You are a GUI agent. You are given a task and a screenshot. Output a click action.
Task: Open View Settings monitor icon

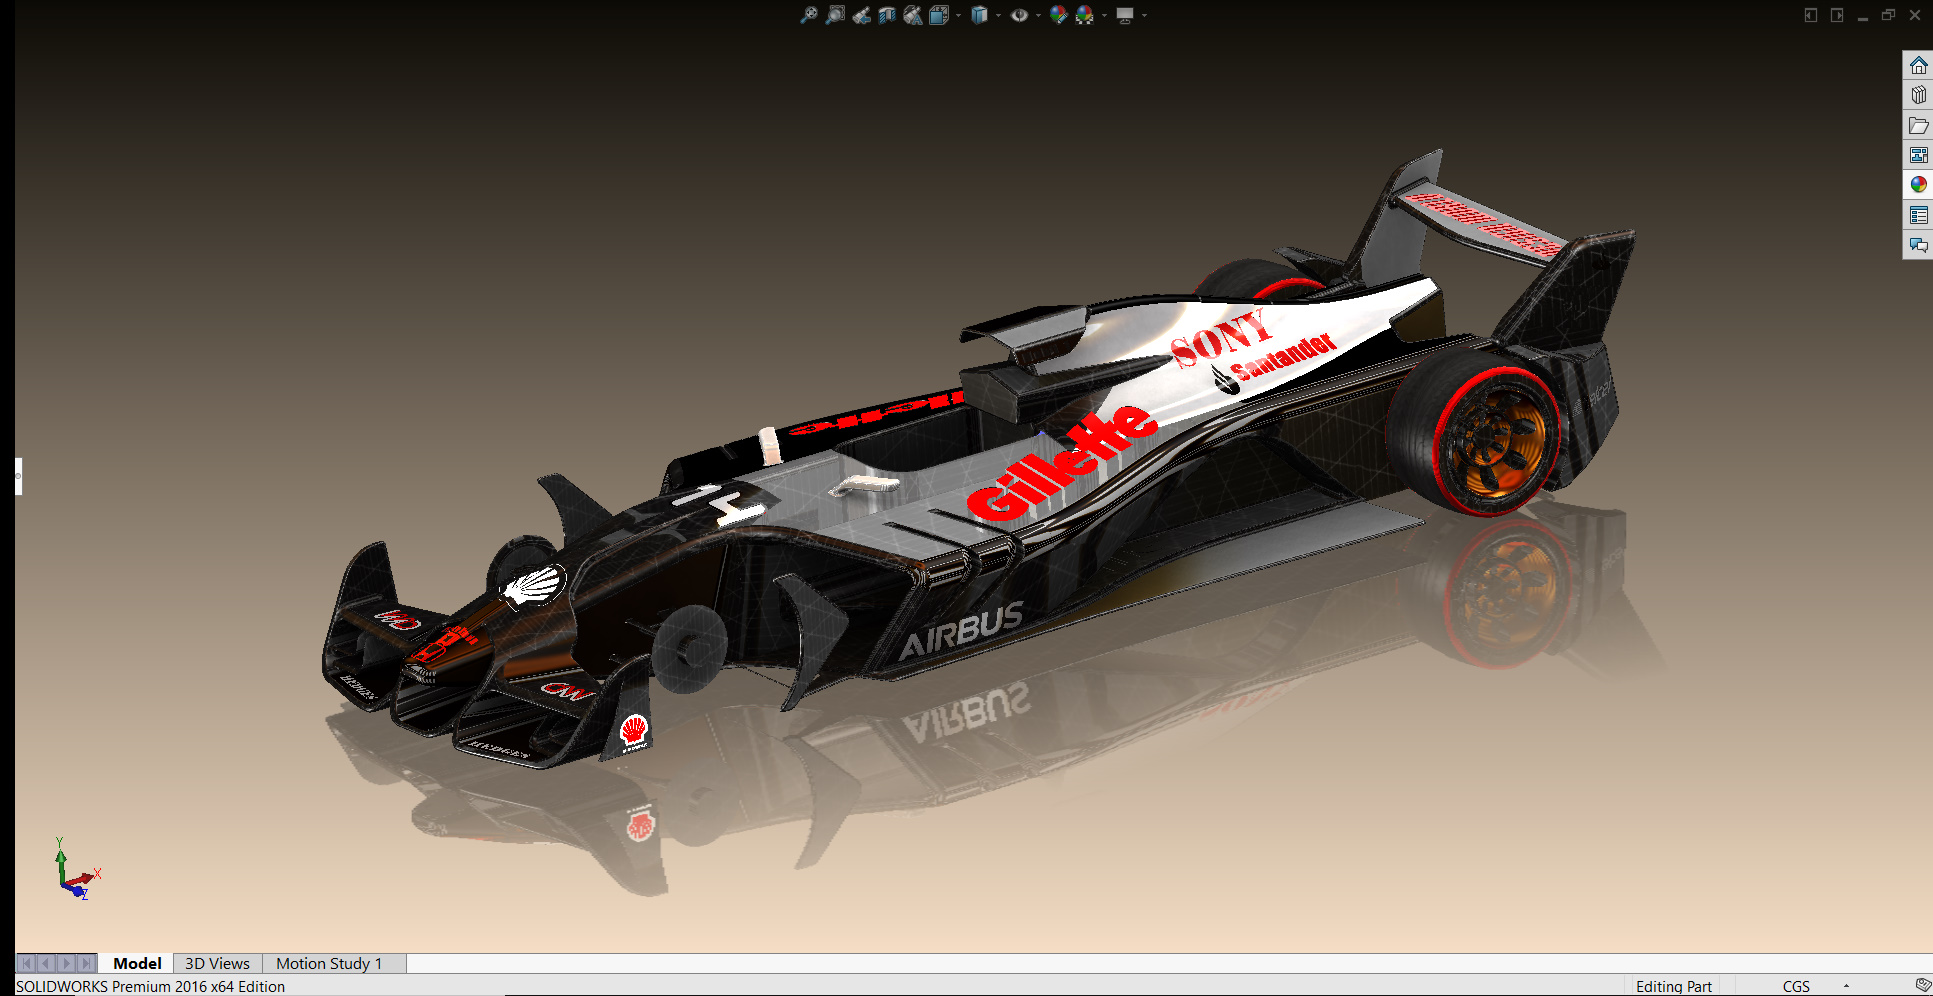pyautogui.click(x=1125, y=15)
